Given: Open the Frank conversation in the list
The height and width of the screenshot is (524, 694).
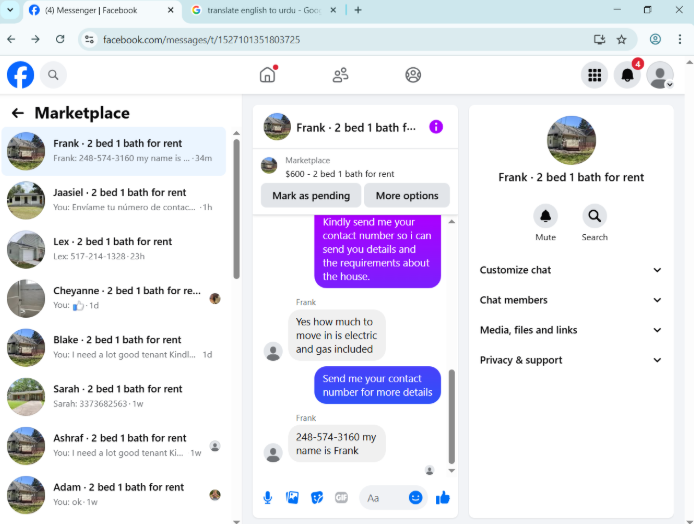Looking at the screenshot, I should 114,151.
